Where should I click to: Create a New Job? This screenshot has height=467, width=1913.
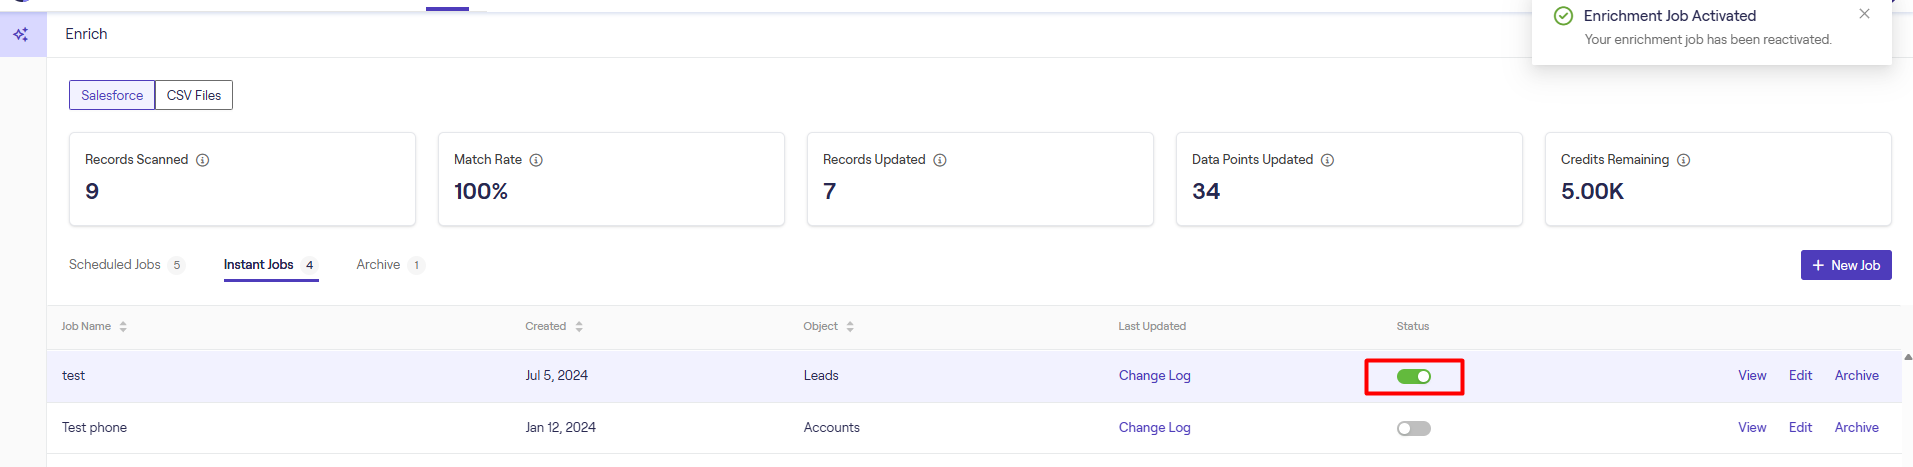pos(1845,266)
